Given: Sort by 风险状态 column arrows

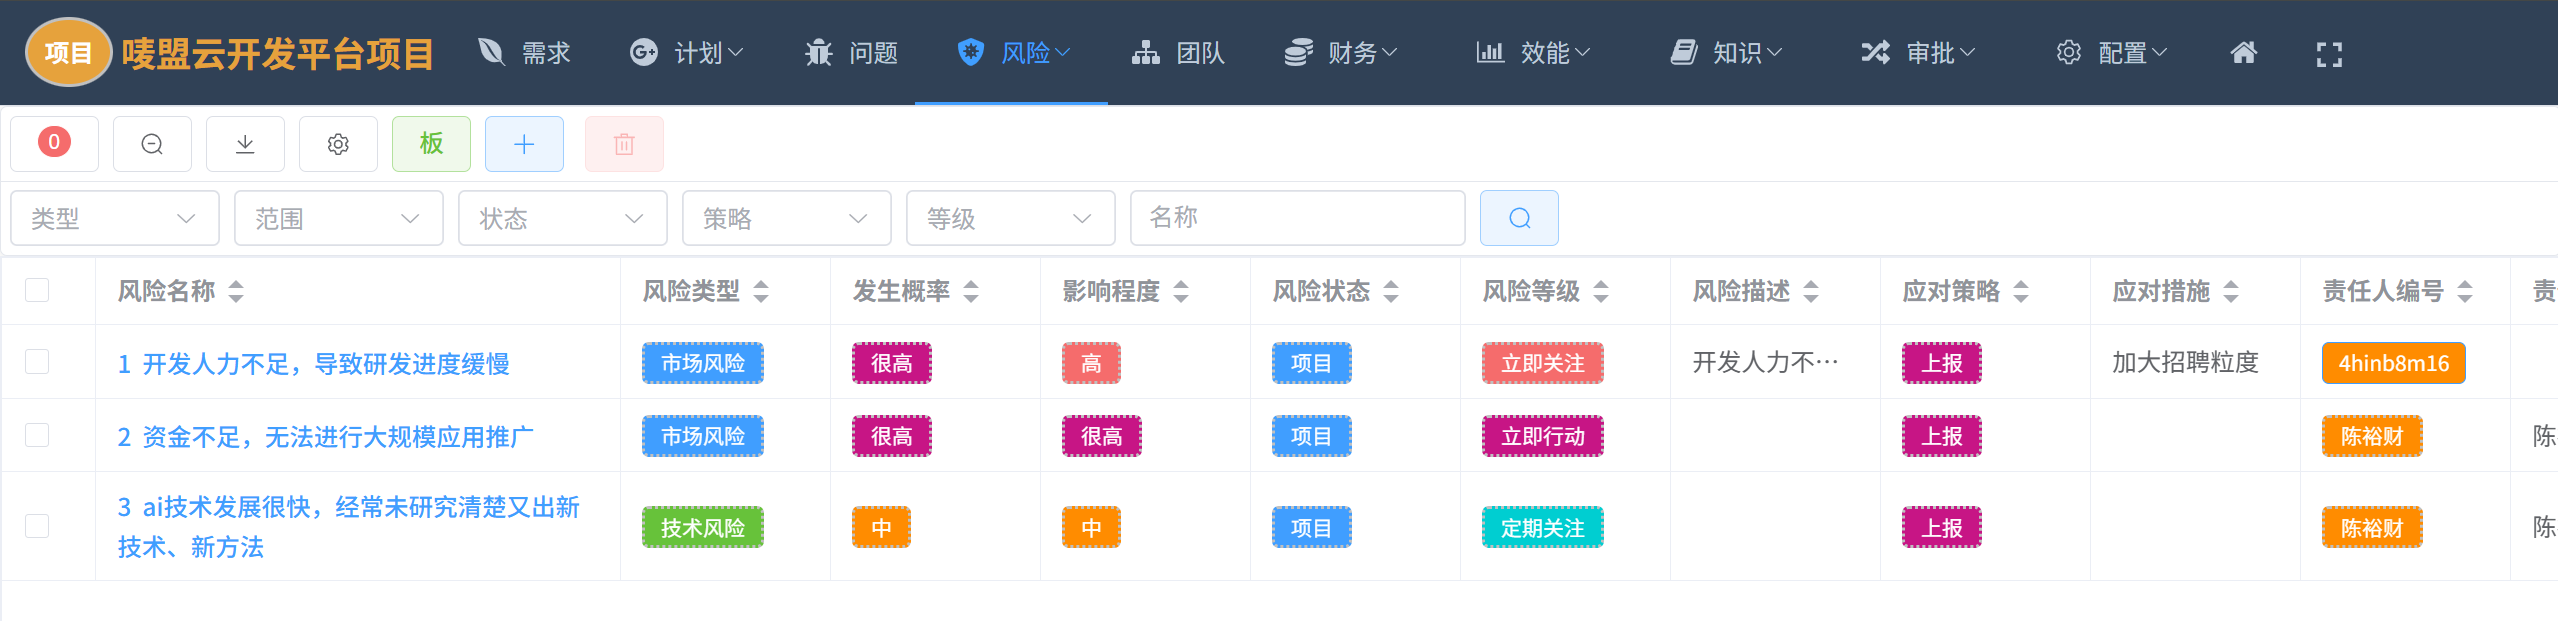Looking at the screenshot, I should coord(1391,291).
